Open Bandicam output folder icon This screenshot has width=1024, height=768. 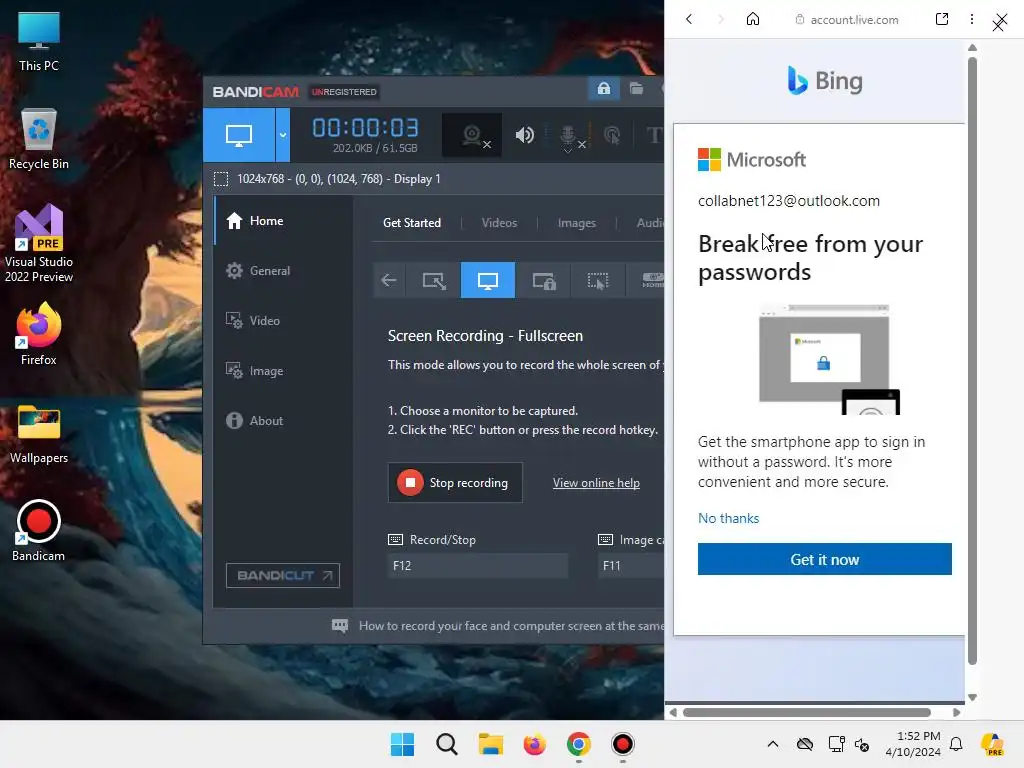coord(636,88)
